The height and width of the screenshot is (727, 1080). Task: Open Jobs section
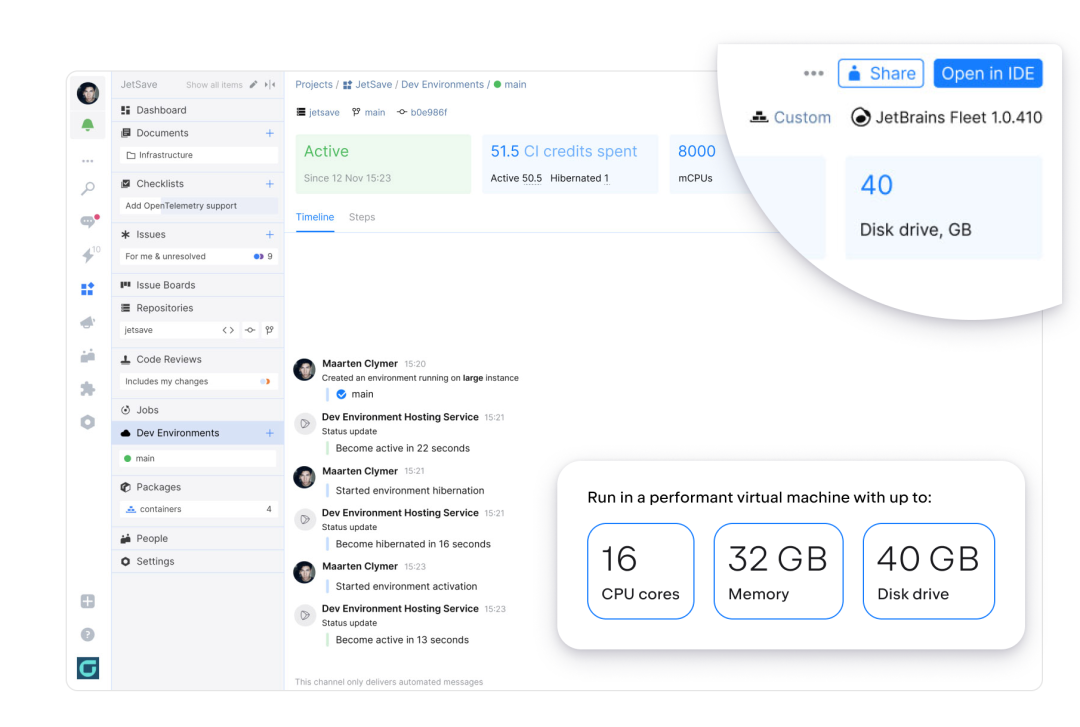[x=198, y=410]
